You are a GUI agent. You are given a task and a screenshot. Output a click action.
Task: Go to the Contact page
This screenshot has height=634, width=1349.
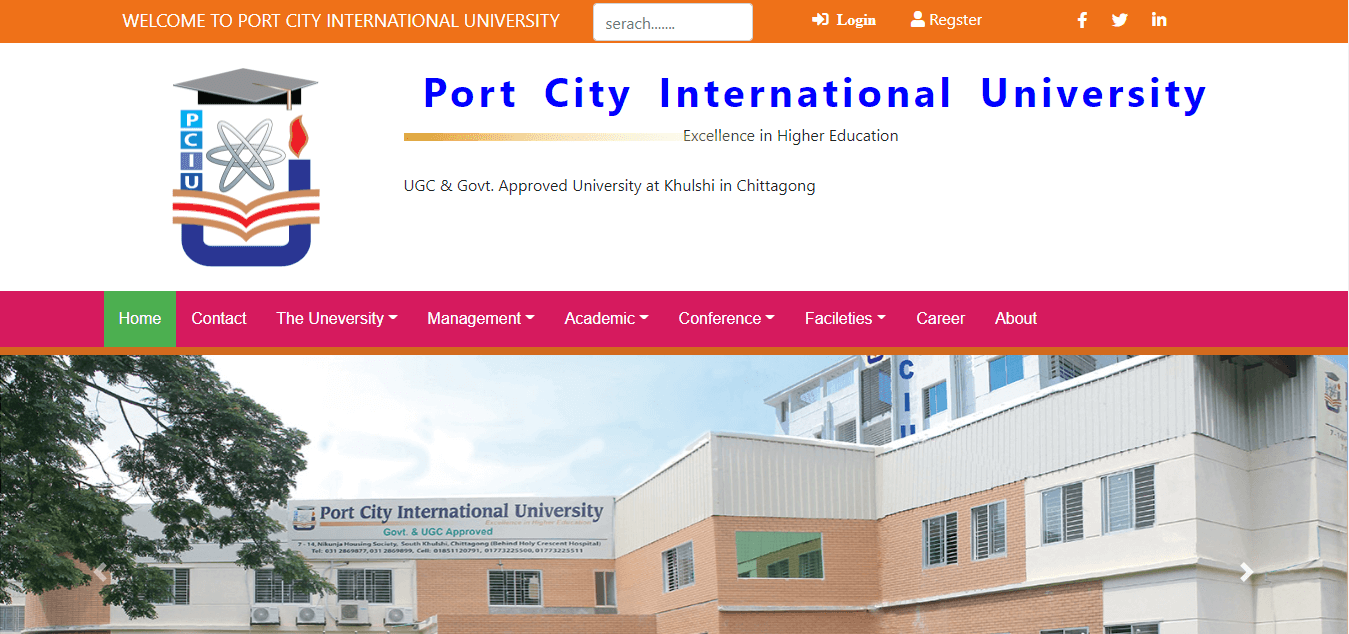(219, 319)
